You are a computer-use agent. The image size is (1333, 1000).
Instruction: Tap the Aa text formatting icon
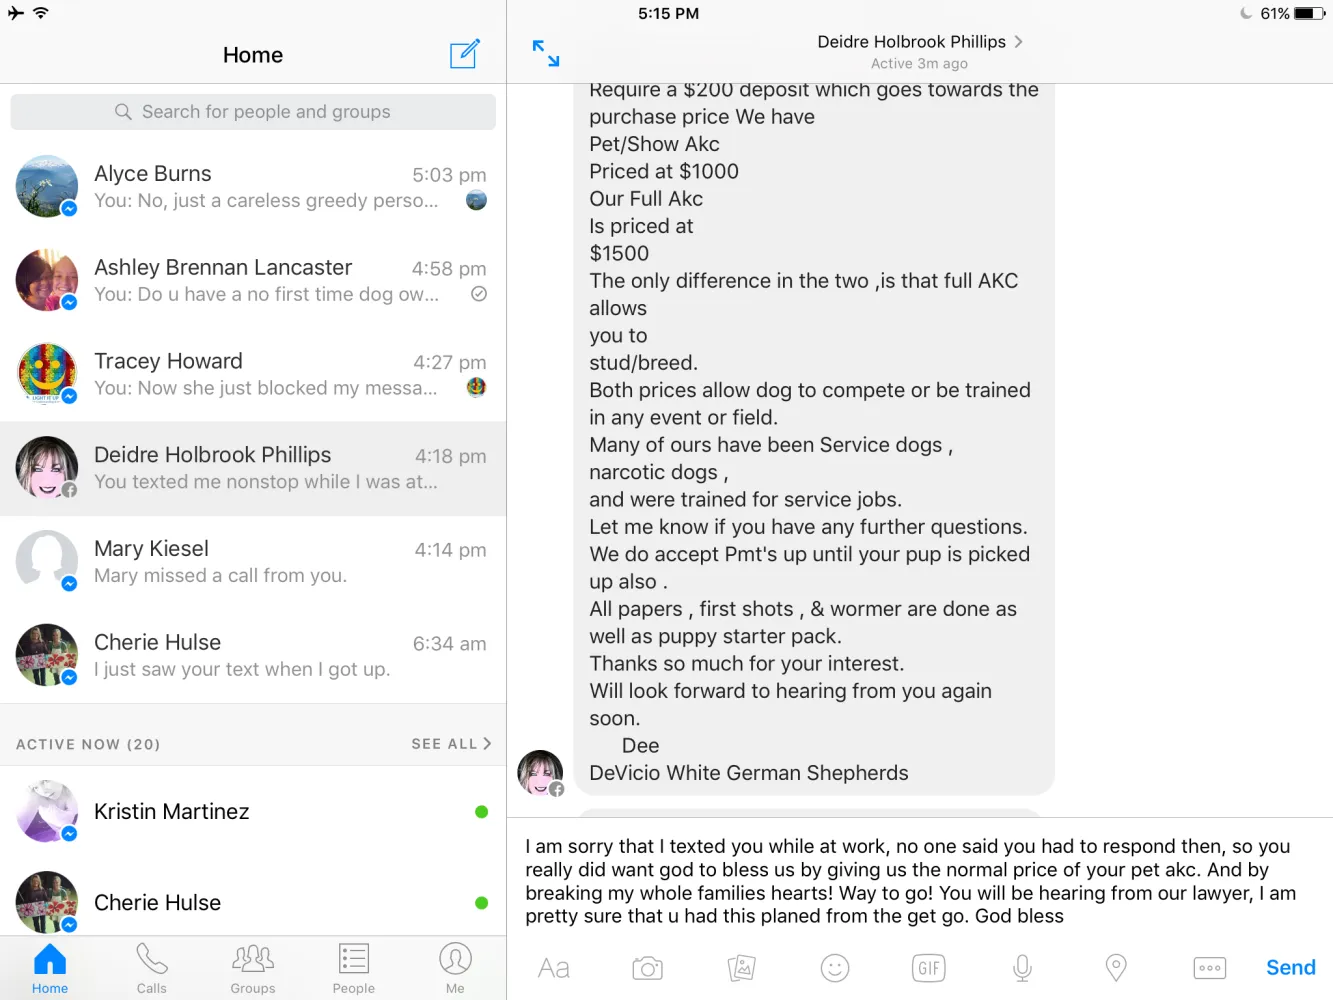point(554,968)
